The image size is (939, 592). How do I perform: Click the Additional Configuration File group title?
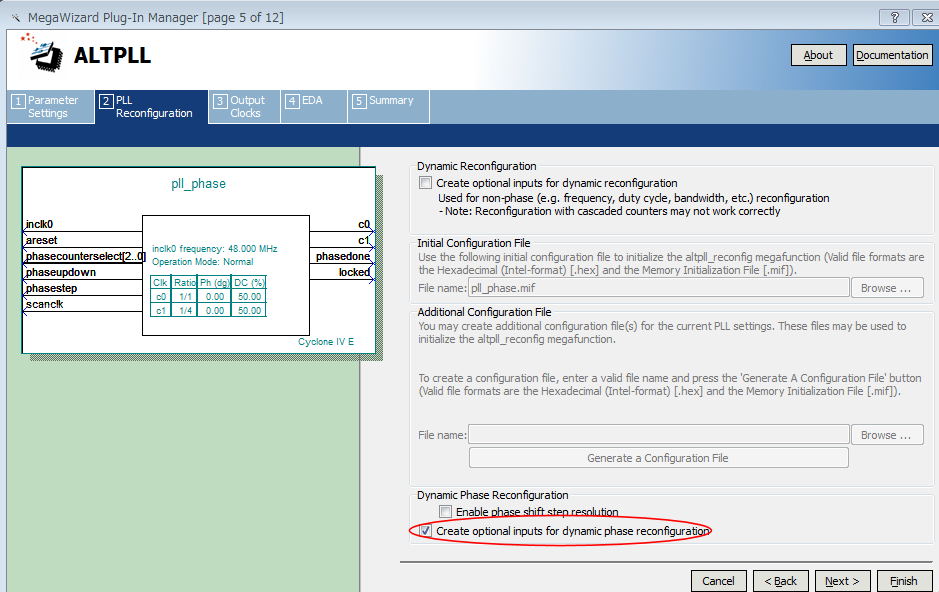484,312
